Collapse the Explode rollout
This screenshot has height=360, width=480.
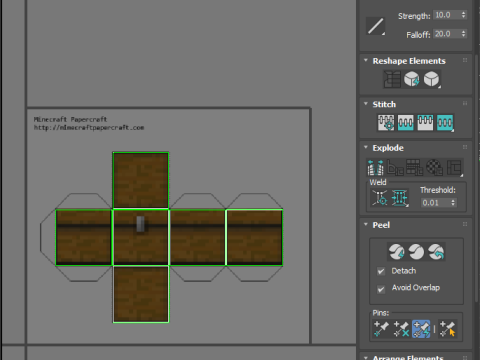pyautogui.click(x=366, y=147)
